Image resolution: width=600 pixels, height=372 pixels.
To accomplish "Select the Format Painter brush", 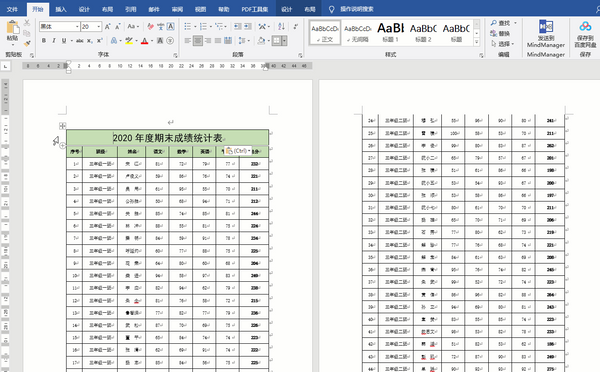I will (x=27, y=43).
